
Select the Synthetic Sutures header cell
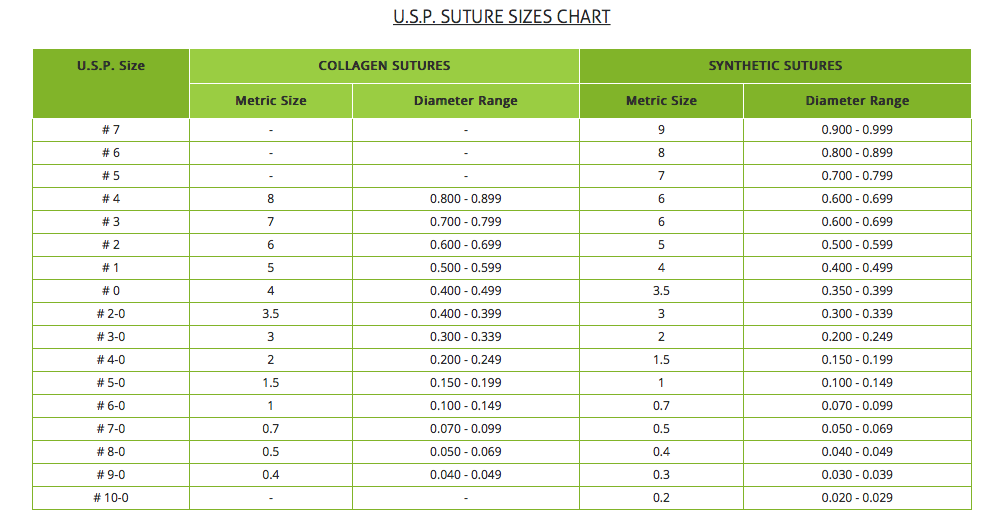775,66
